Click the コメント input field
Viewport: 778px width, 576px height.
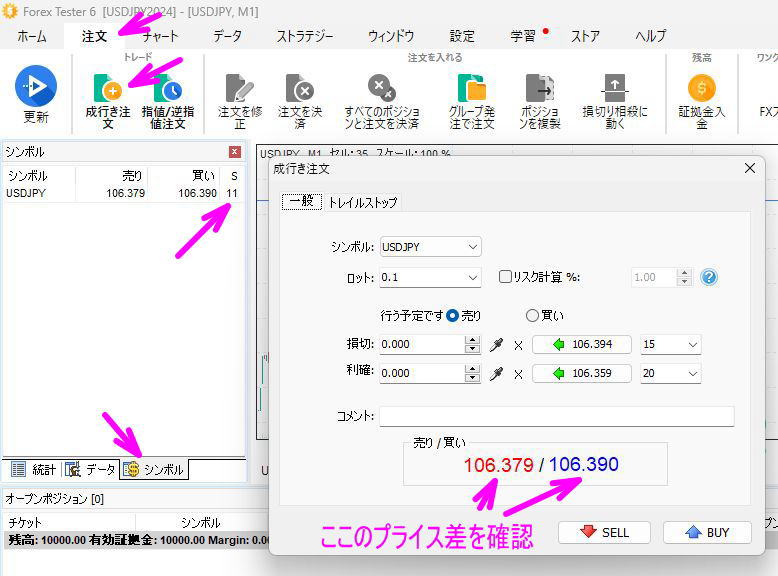pos(557,416)
